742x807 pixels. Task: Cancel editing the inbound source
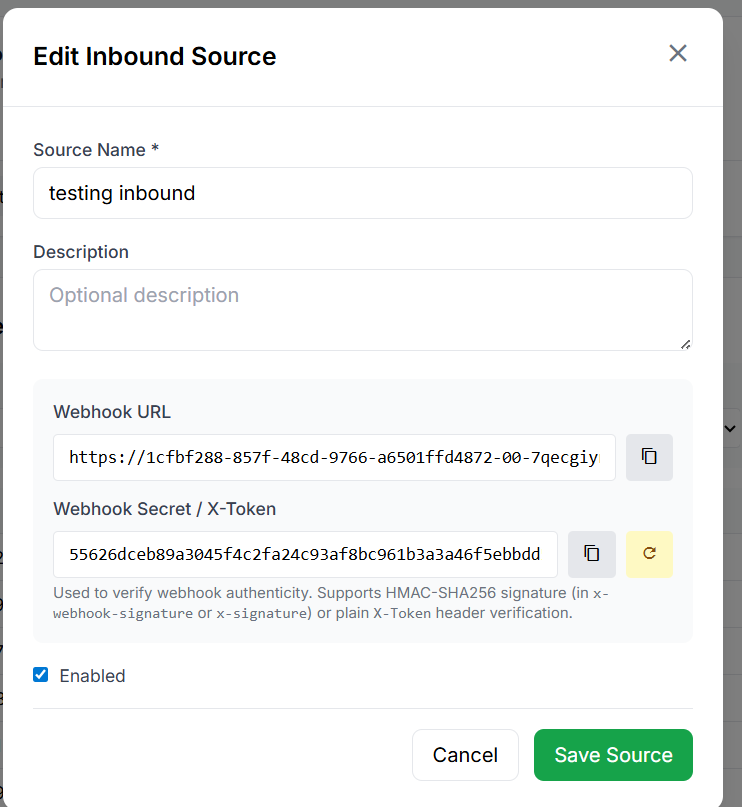pyautogui.click(x=465, y=755)
